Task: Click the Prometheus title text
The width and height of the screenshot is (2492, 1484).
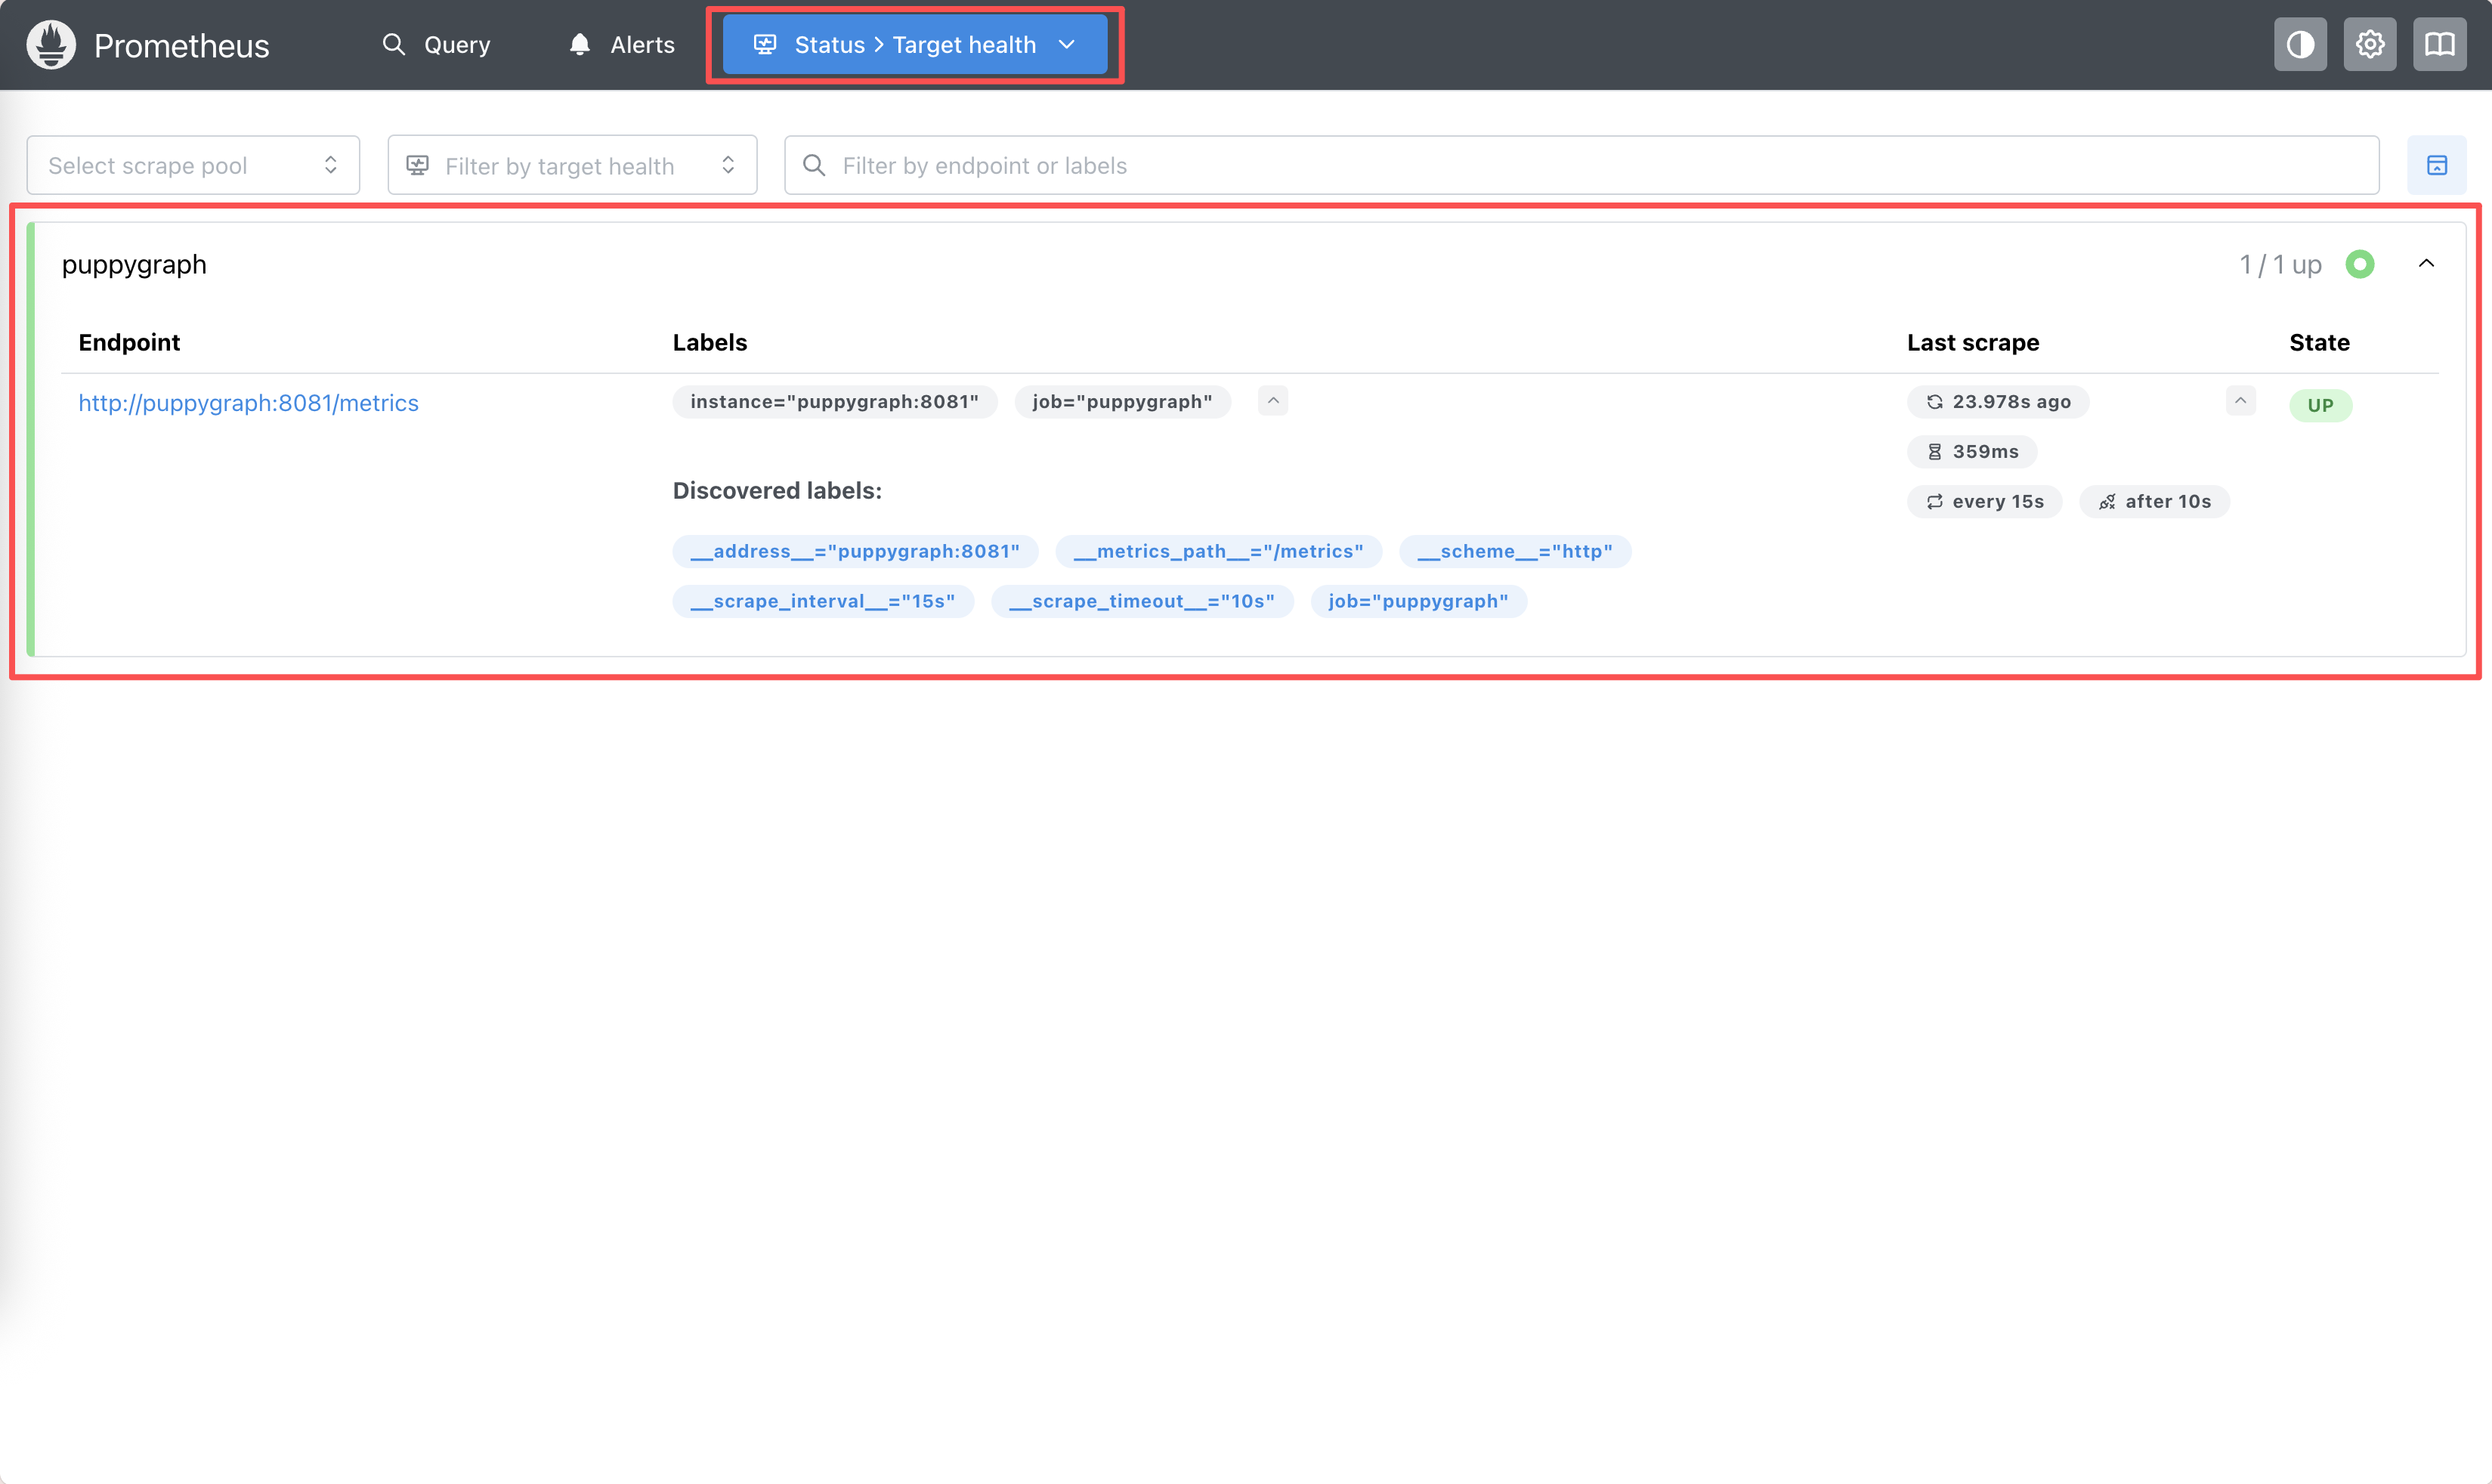Action: (x=181, y=46)
